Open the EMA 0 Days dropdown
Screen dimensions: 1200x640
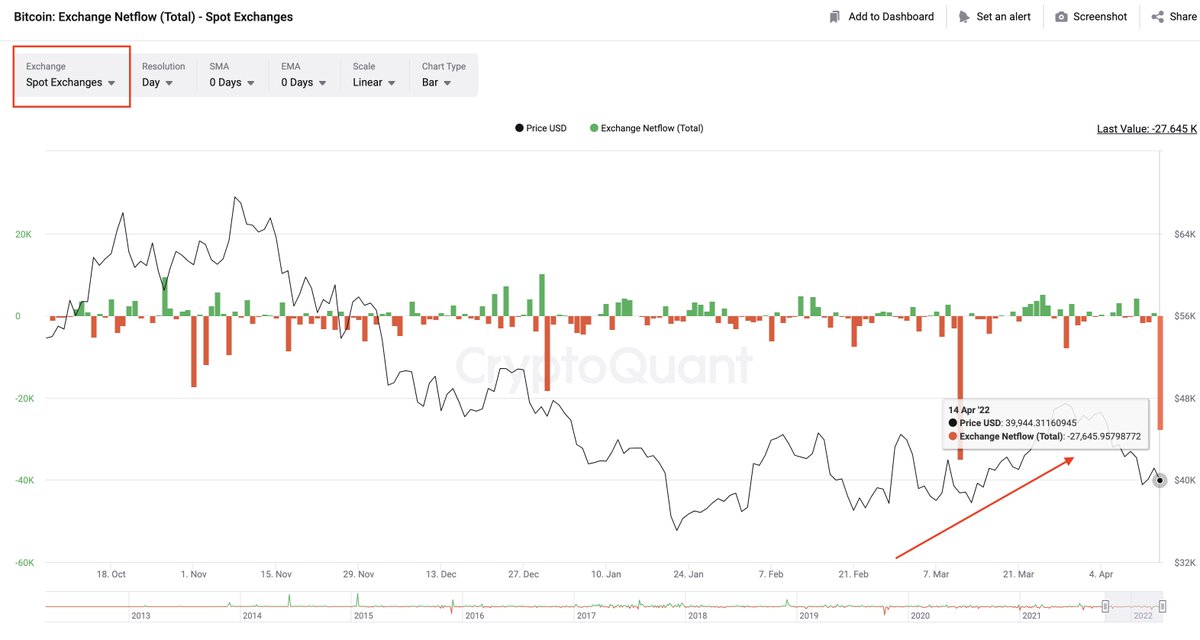tap(304, 75)
